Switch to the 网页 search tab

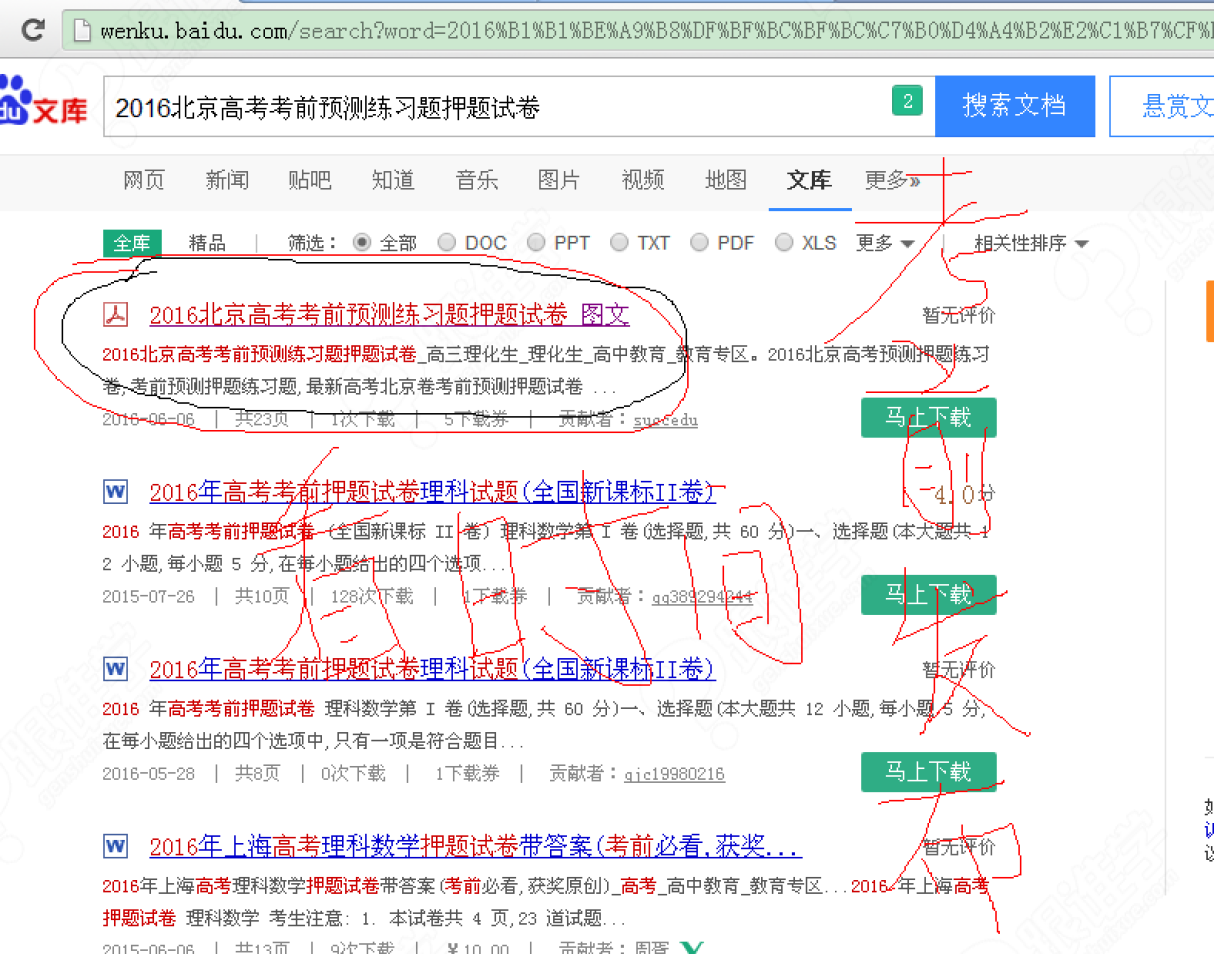click(144, 180)
